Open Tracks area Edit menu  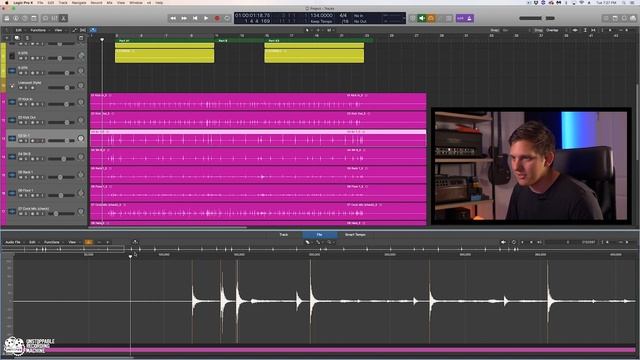point(19,30)
